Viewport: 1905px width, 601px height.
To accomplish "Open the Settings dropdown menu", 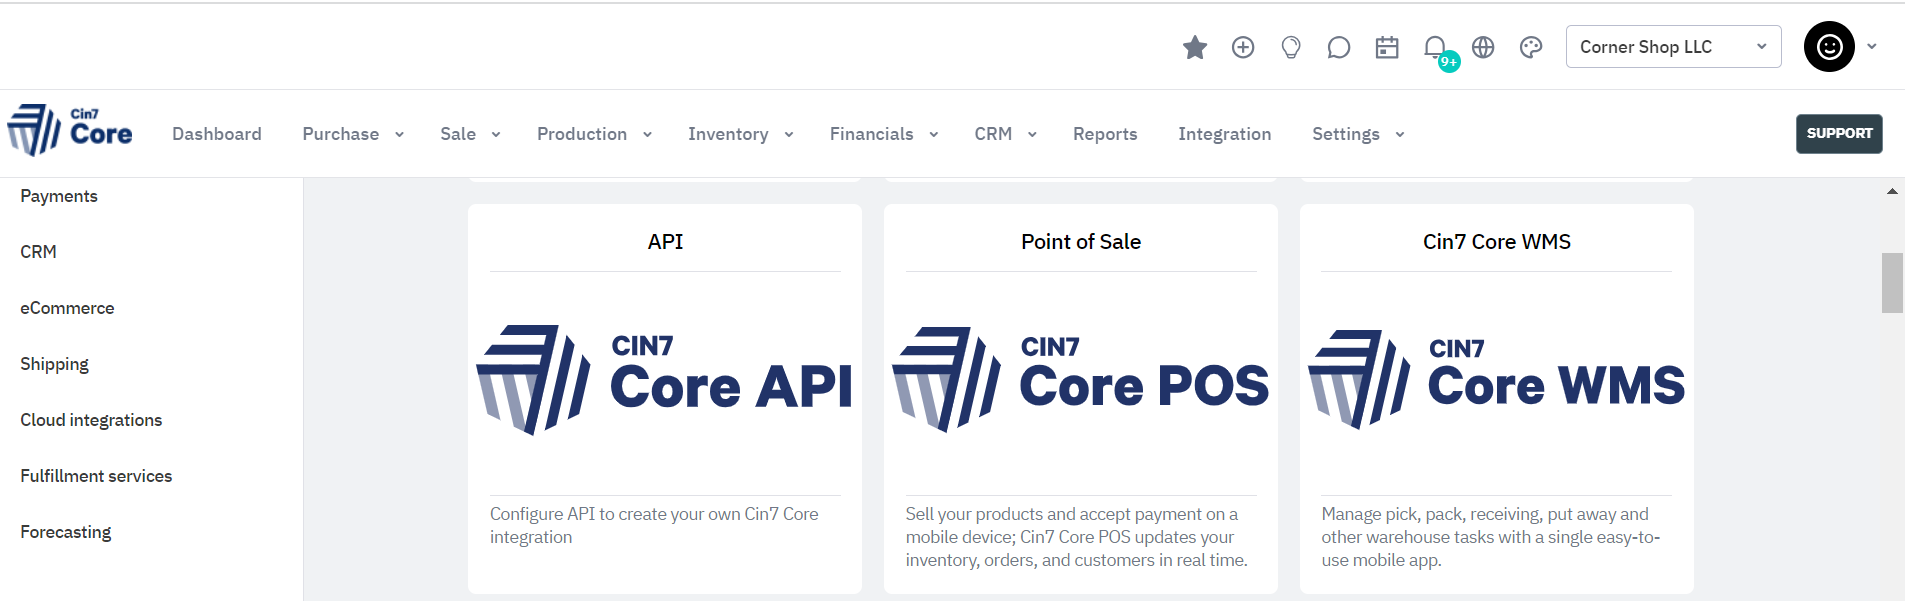I will click(x=1358, y=134).
